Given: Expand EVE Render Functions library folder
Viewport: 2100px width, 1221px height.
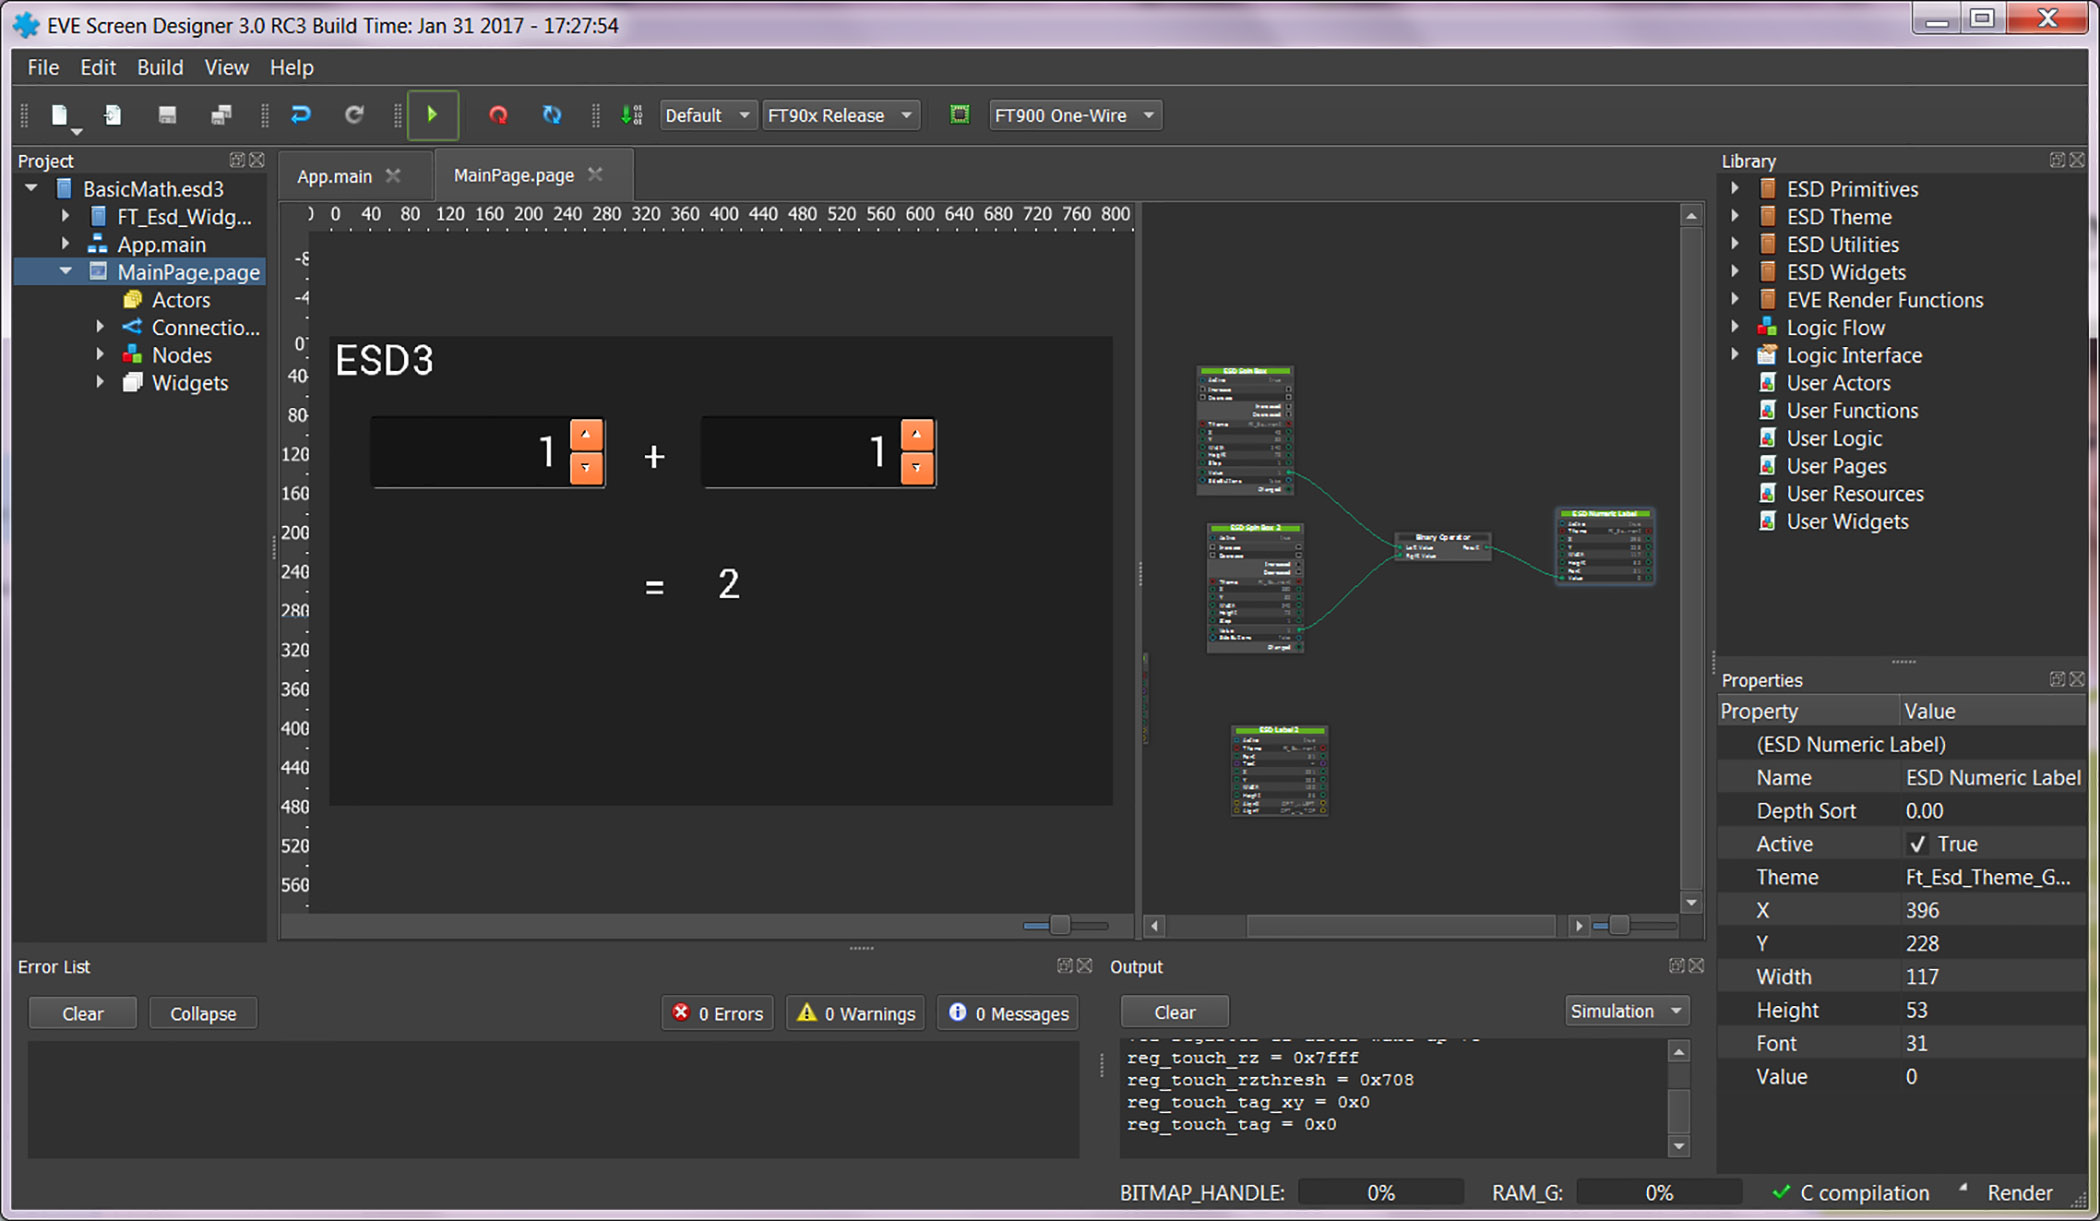Looking at the screenshot, I should pos(1735,299).
